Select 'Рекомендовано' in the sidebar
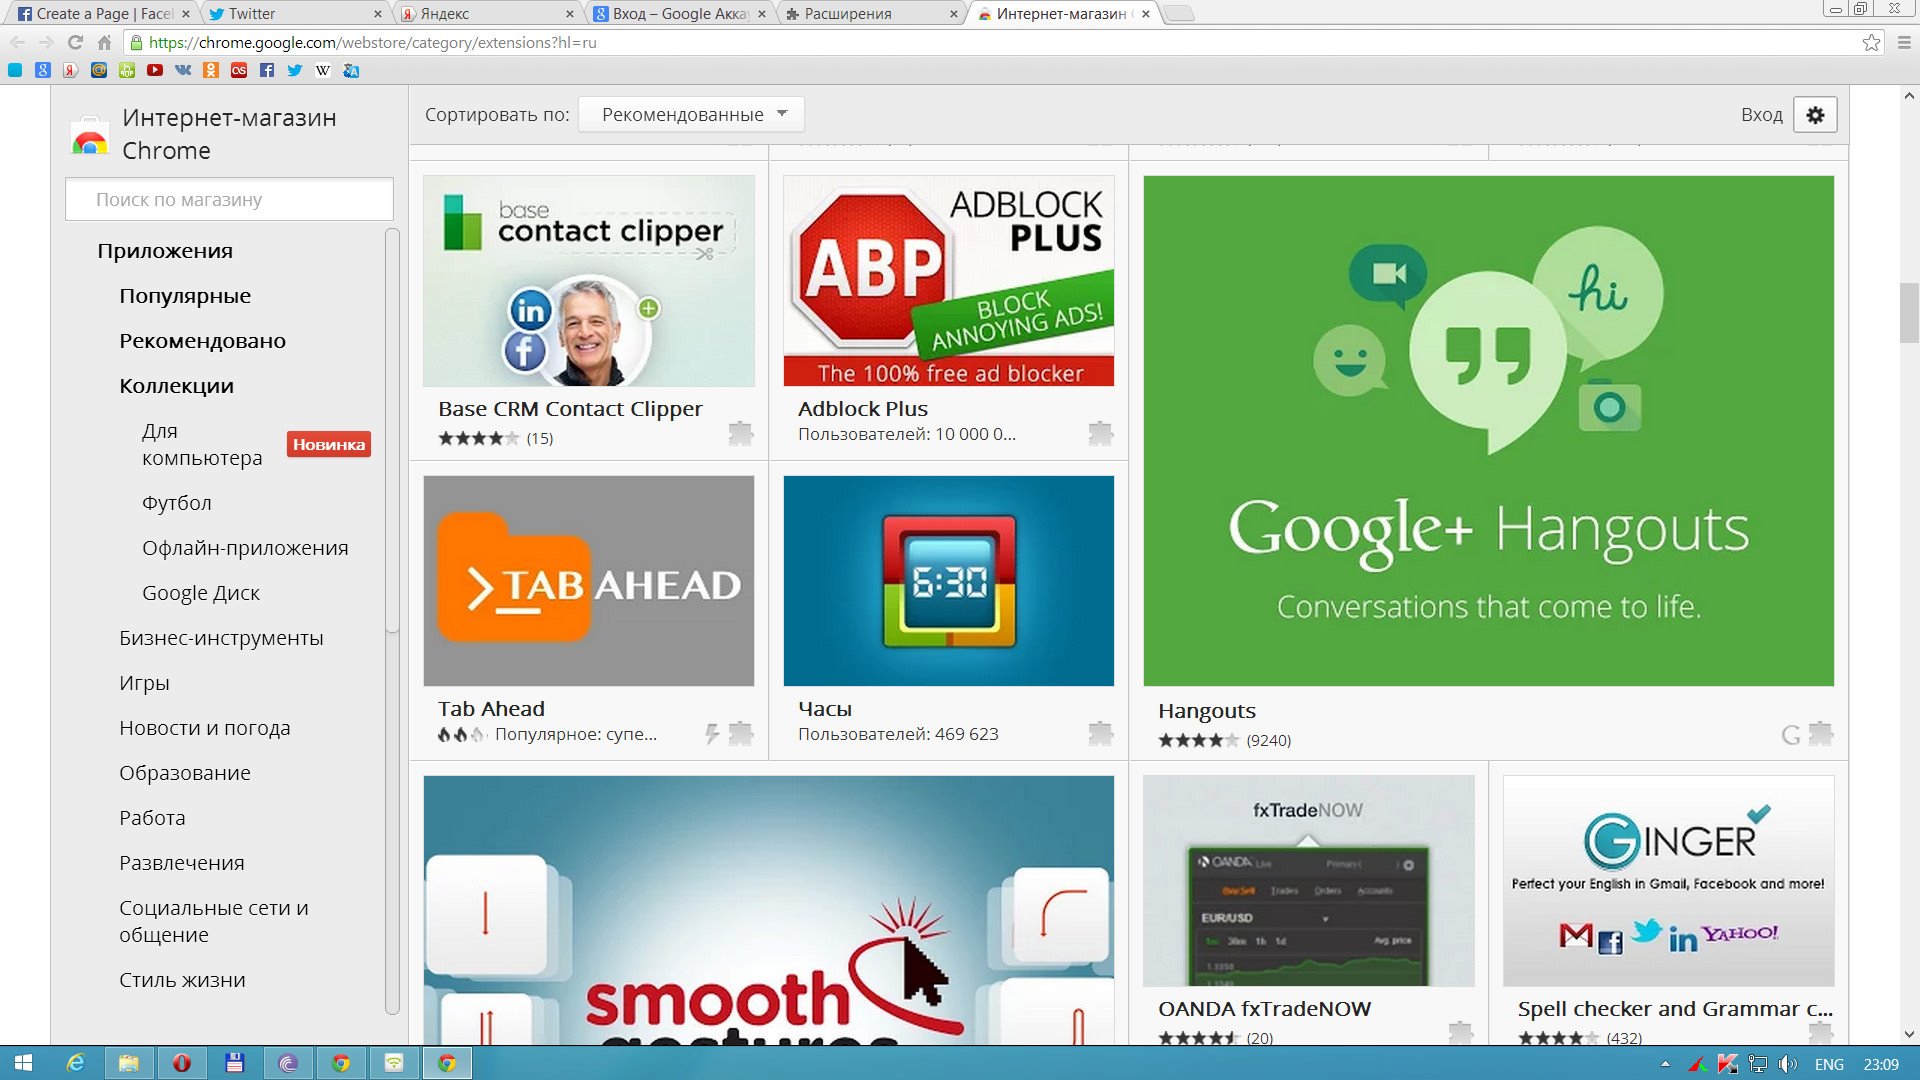This screenshot has height=1080, width=1920. pos(202,340)
